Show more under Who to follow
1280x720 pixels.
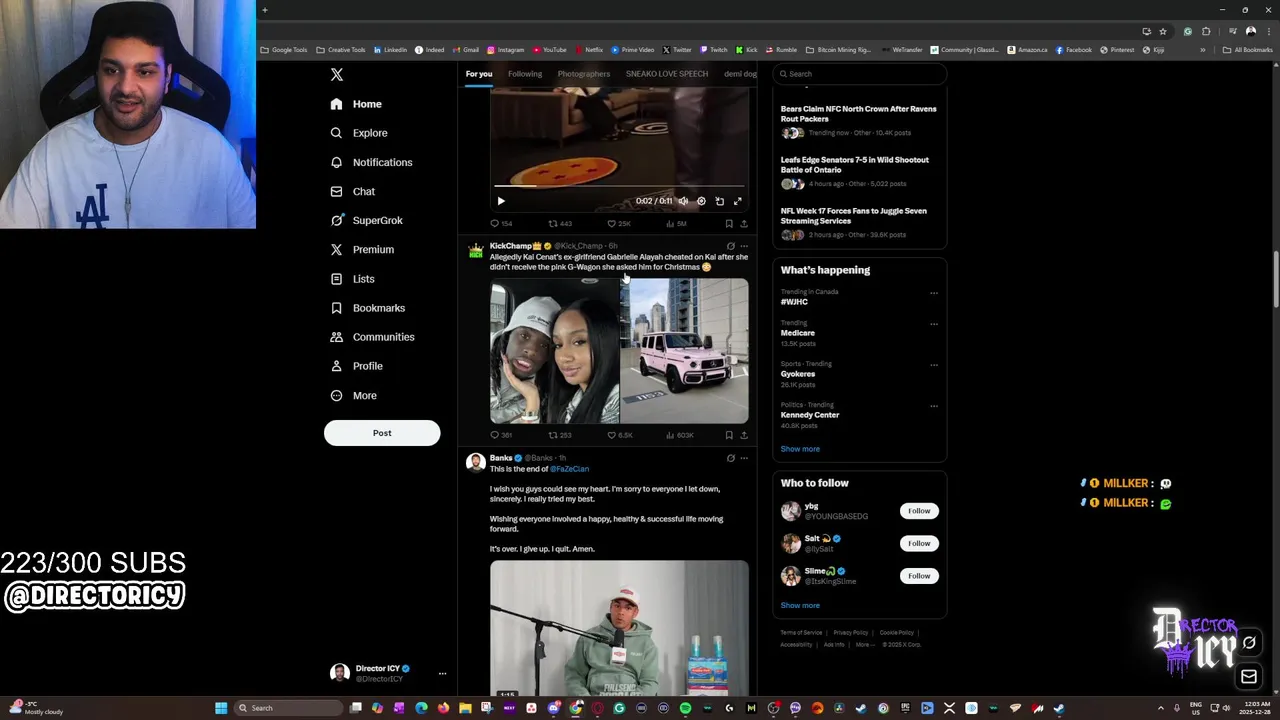(800, 605)
